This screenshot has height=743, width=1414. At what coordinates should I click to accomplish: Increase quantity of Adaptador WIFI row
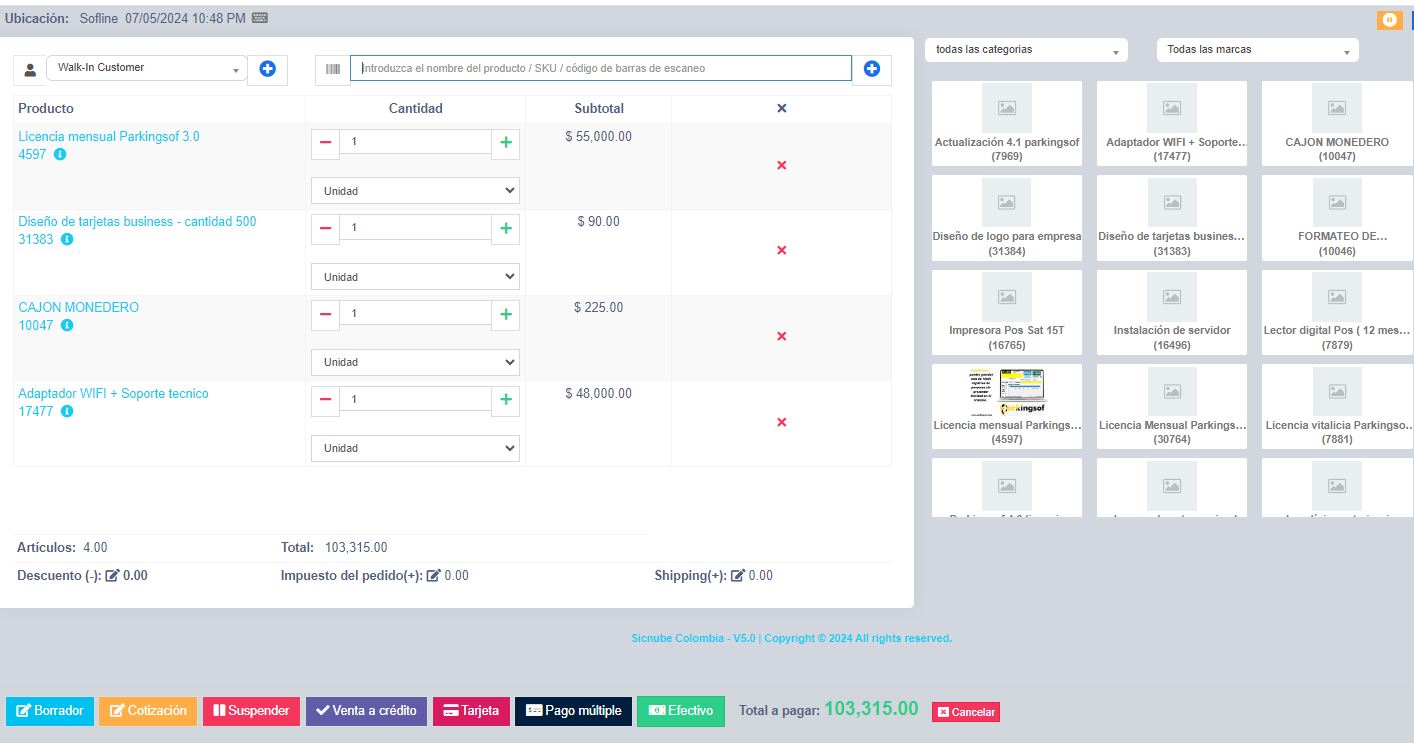coord(506,400)
